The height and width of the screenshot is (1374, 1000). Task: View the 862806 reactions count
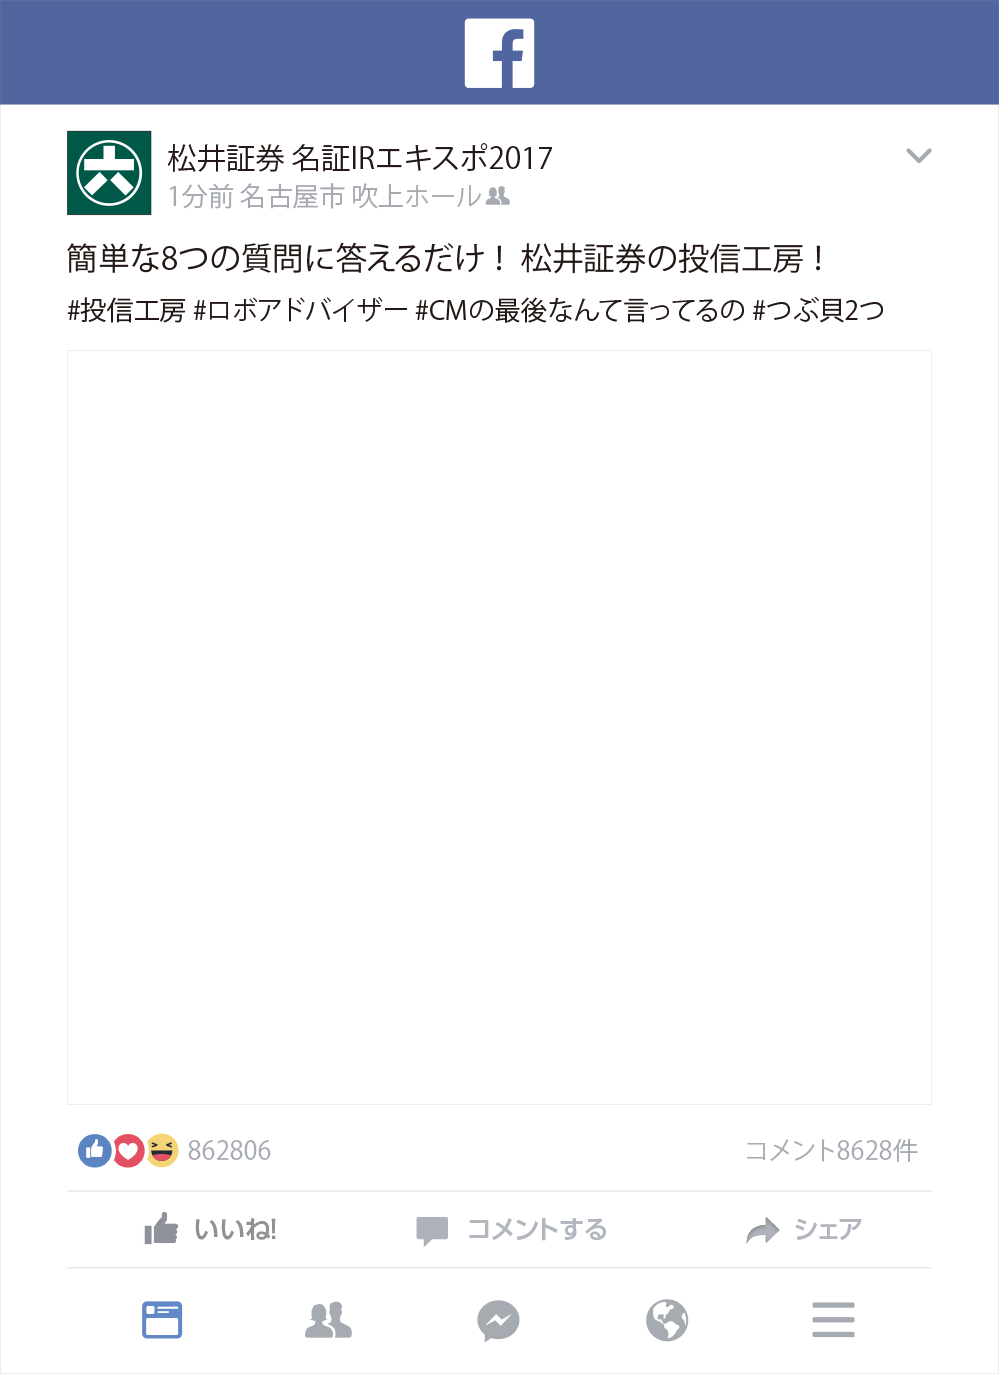(229, 1151)
